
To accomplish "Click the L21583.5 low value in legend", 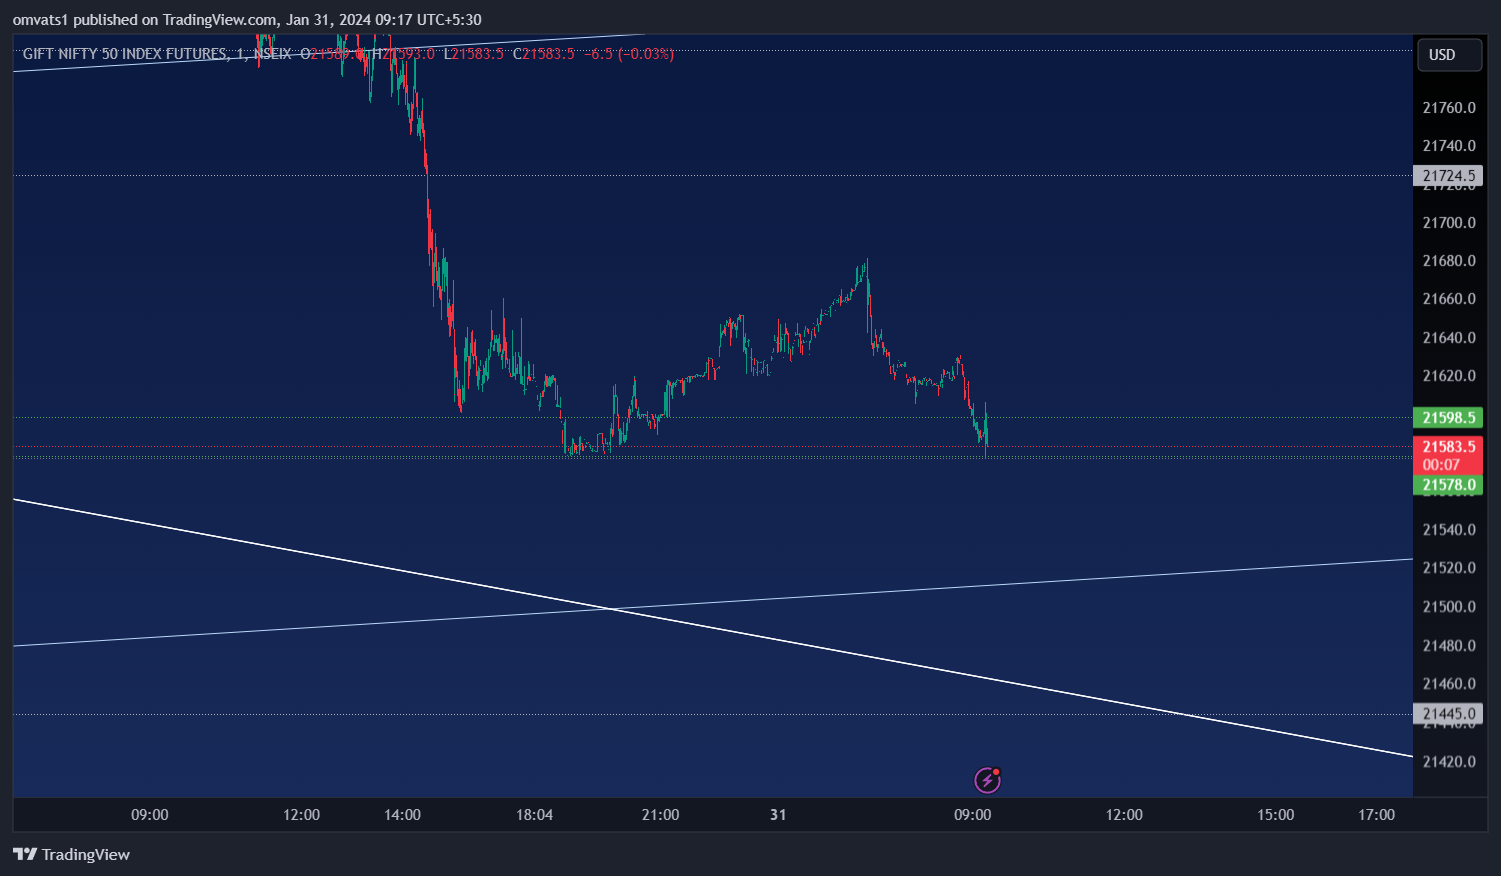I will (x=474, y=54).
